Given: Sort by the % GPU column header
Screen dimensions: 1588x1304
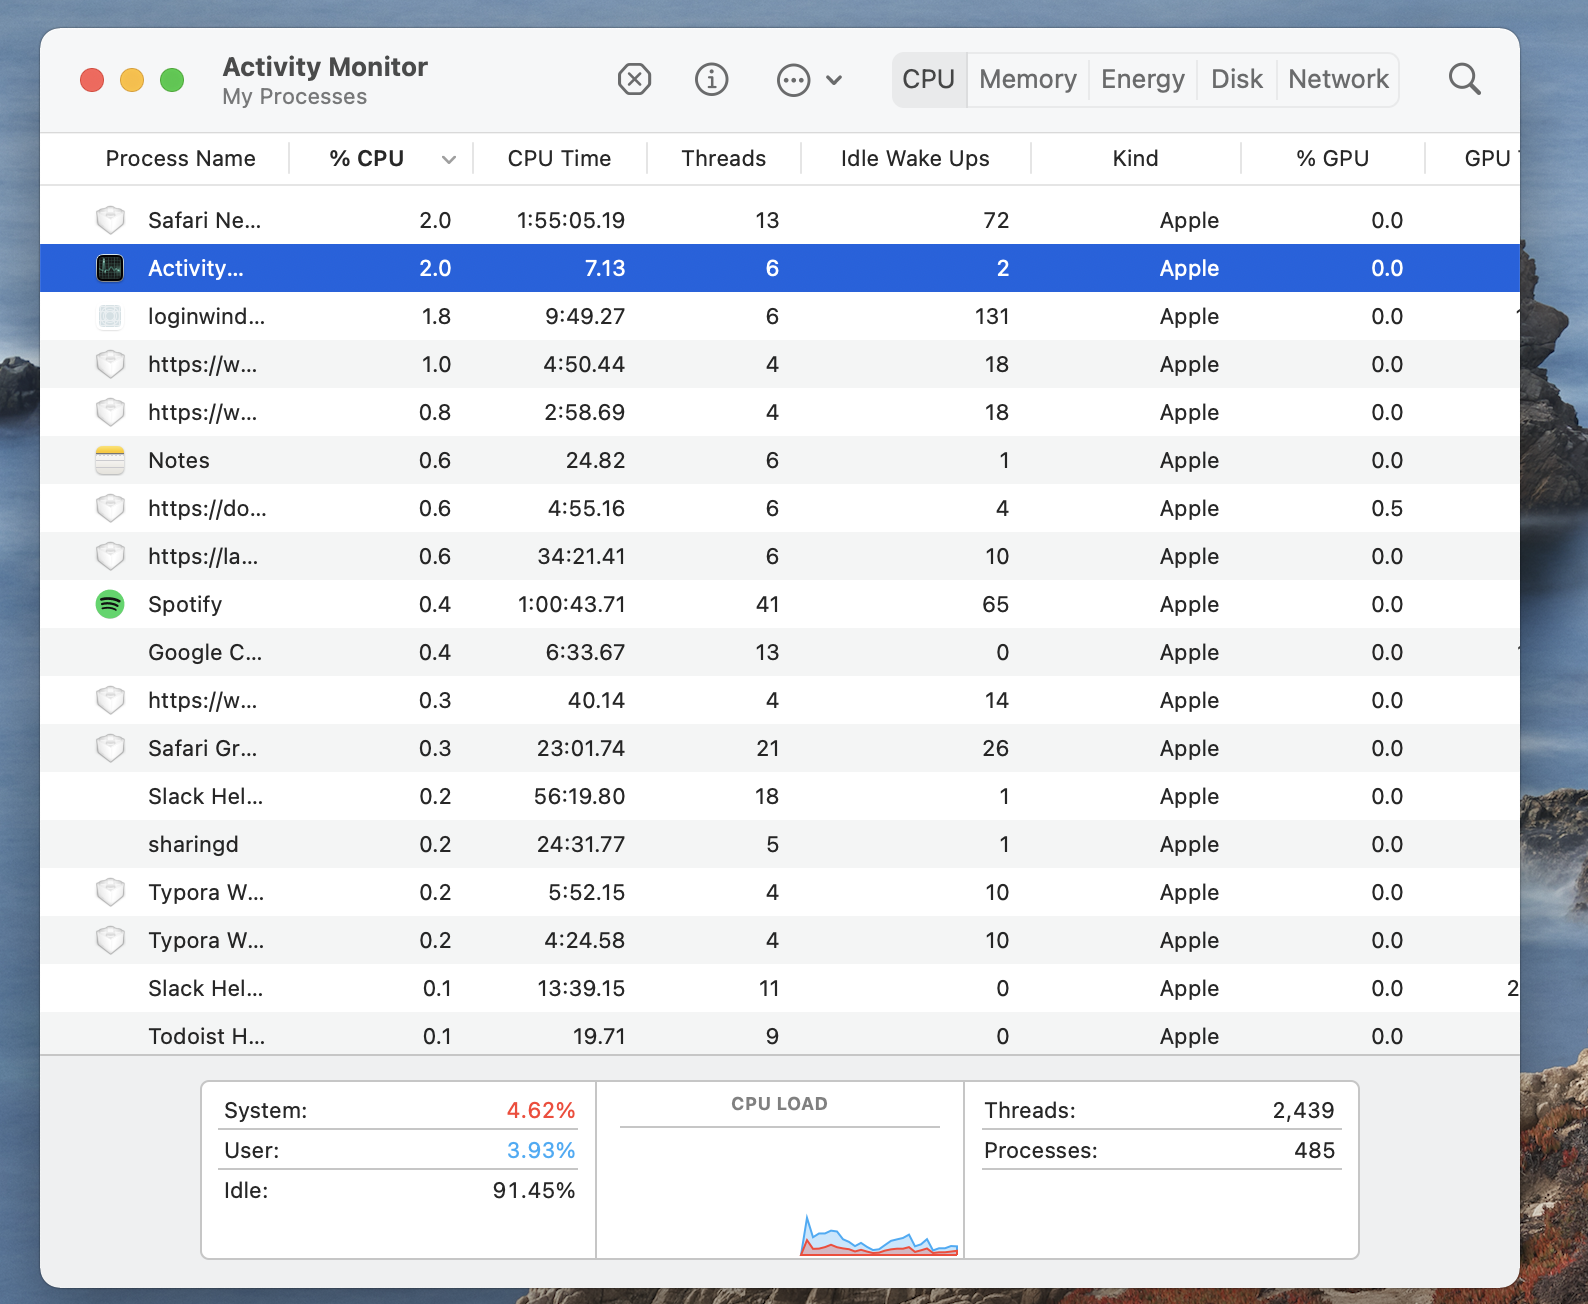Looking at the screenshot, I should [x=1332, y=158].
